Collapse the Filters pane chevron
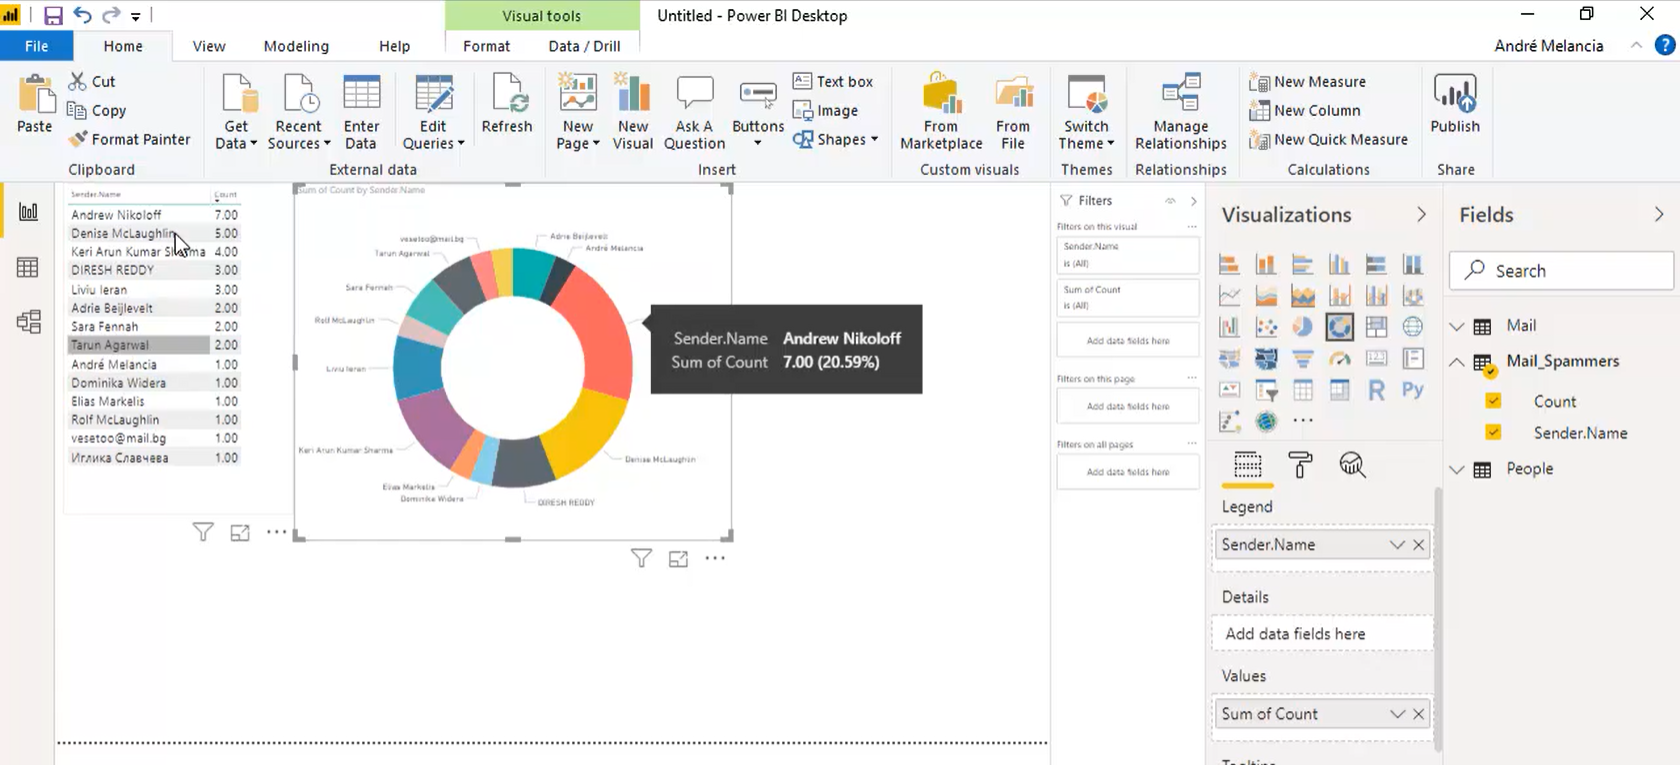 (x=1193, y=201)
